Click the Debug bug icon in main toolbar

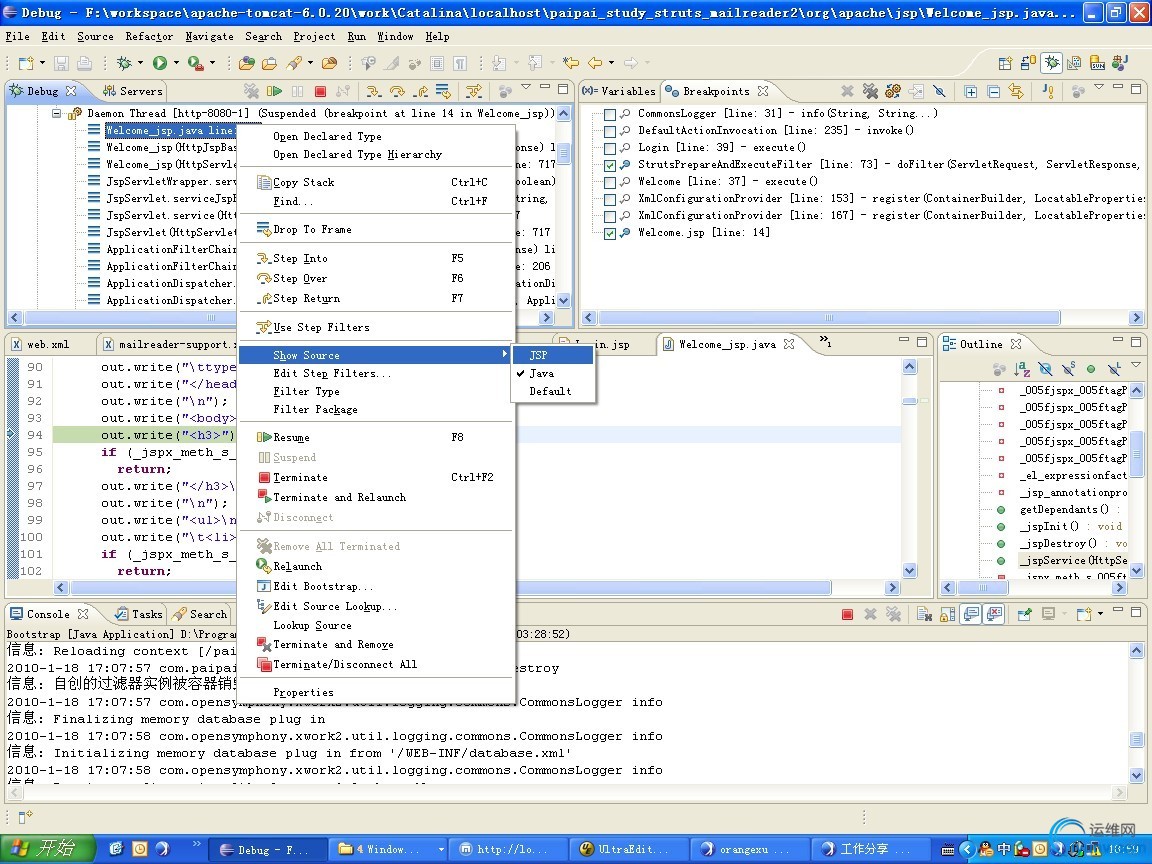(123, 63)
